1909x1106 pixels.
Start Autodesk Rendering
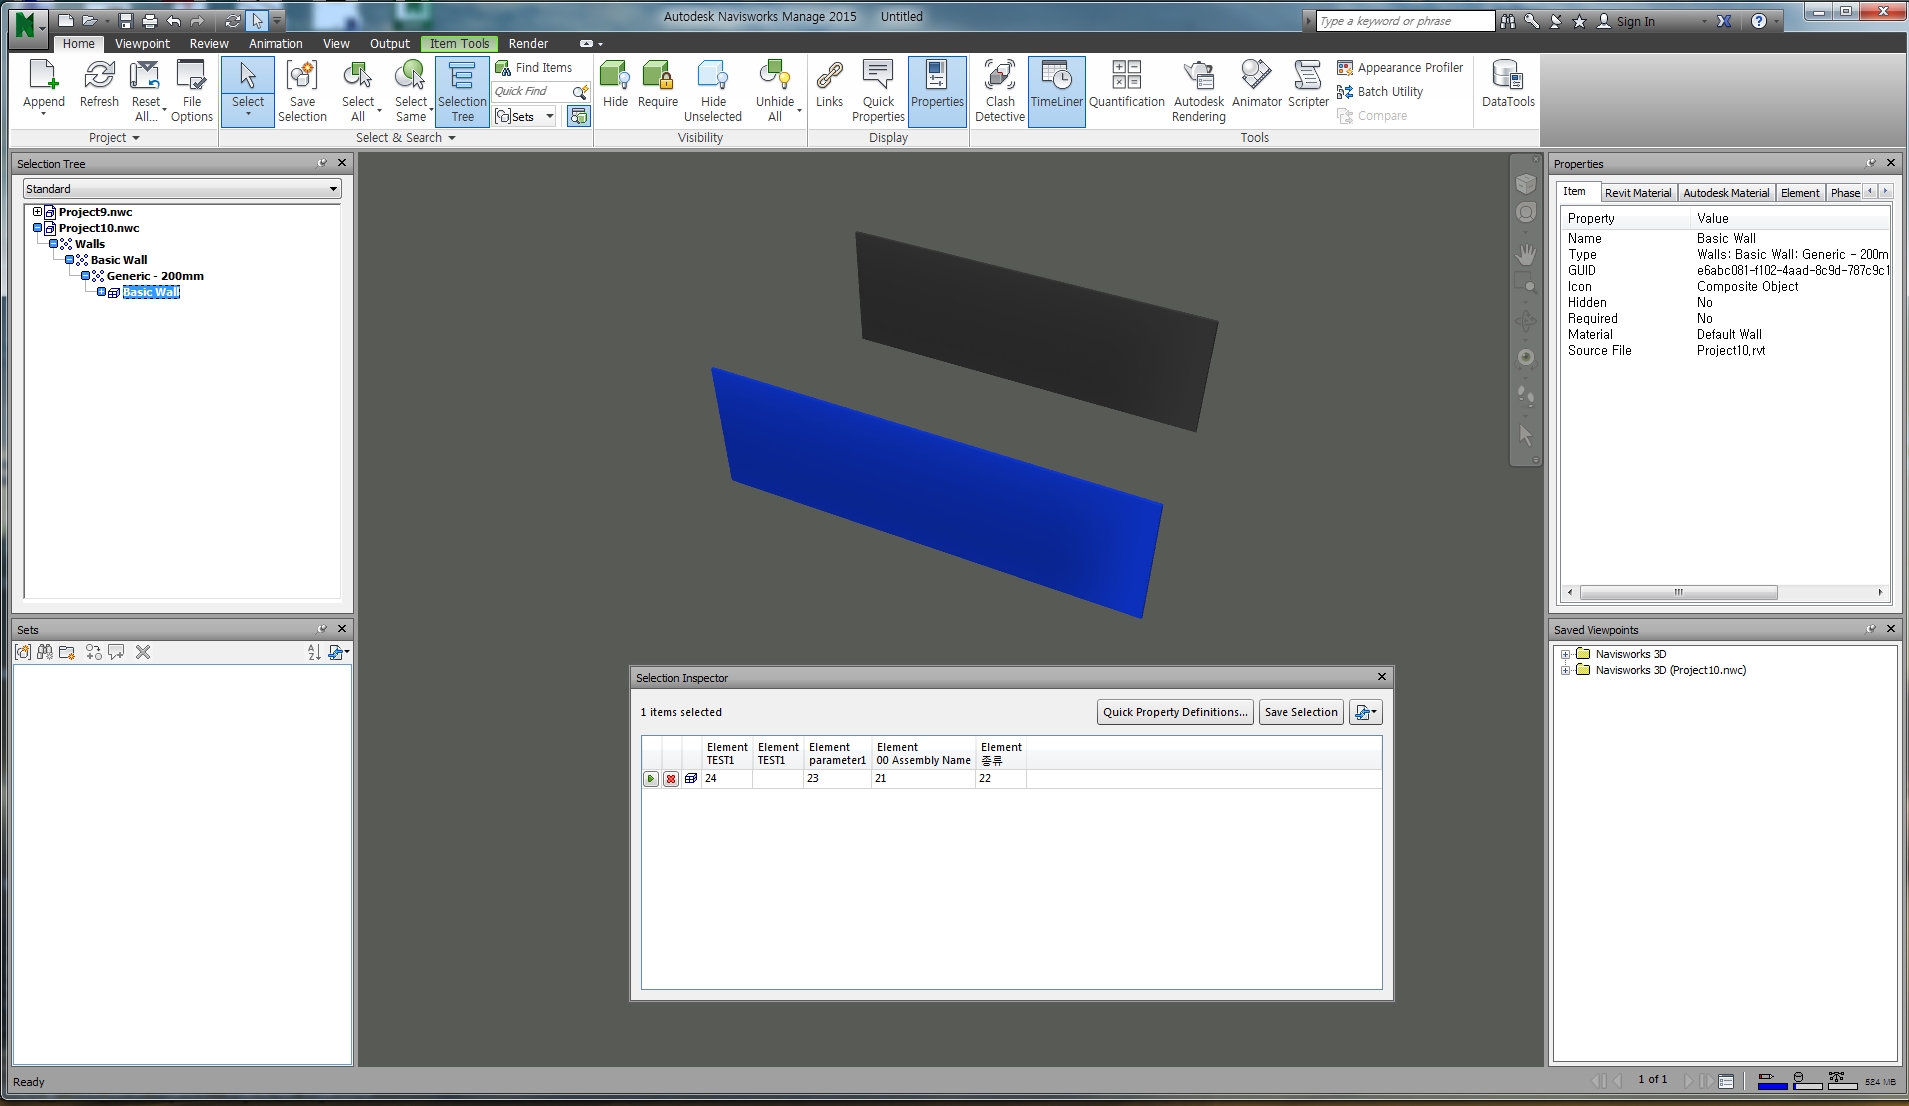[1198, 90]
